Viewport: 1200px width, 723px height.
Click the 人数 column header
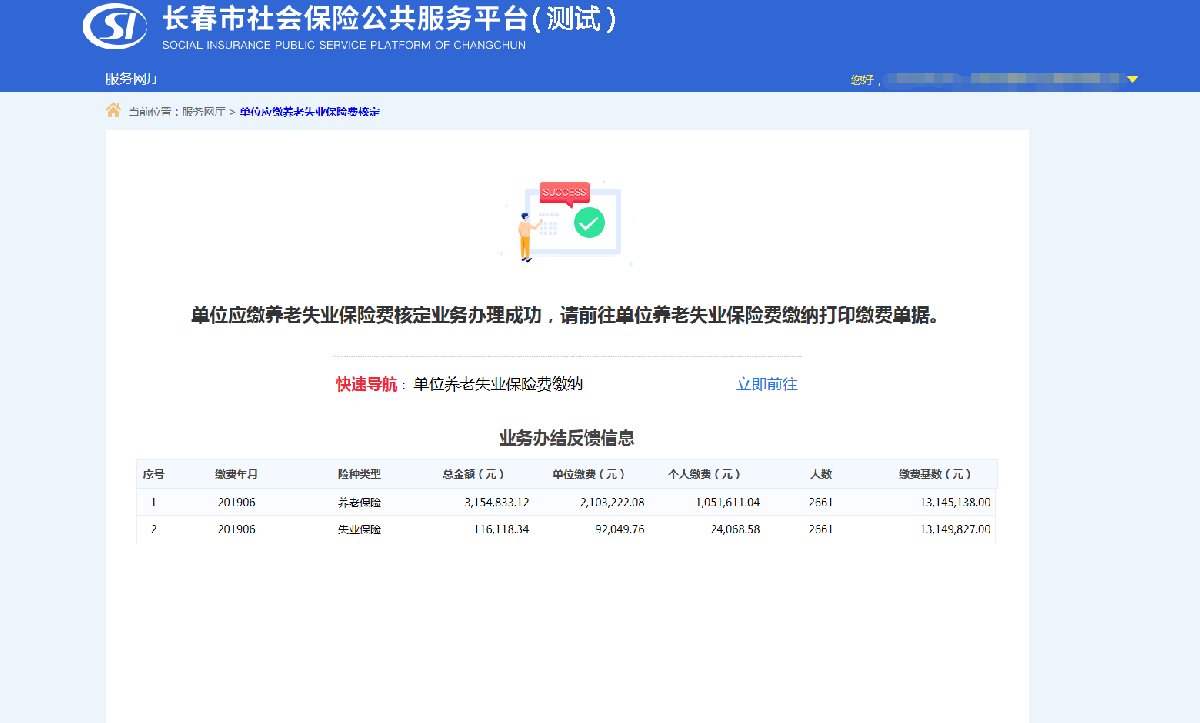pos(820,474)
